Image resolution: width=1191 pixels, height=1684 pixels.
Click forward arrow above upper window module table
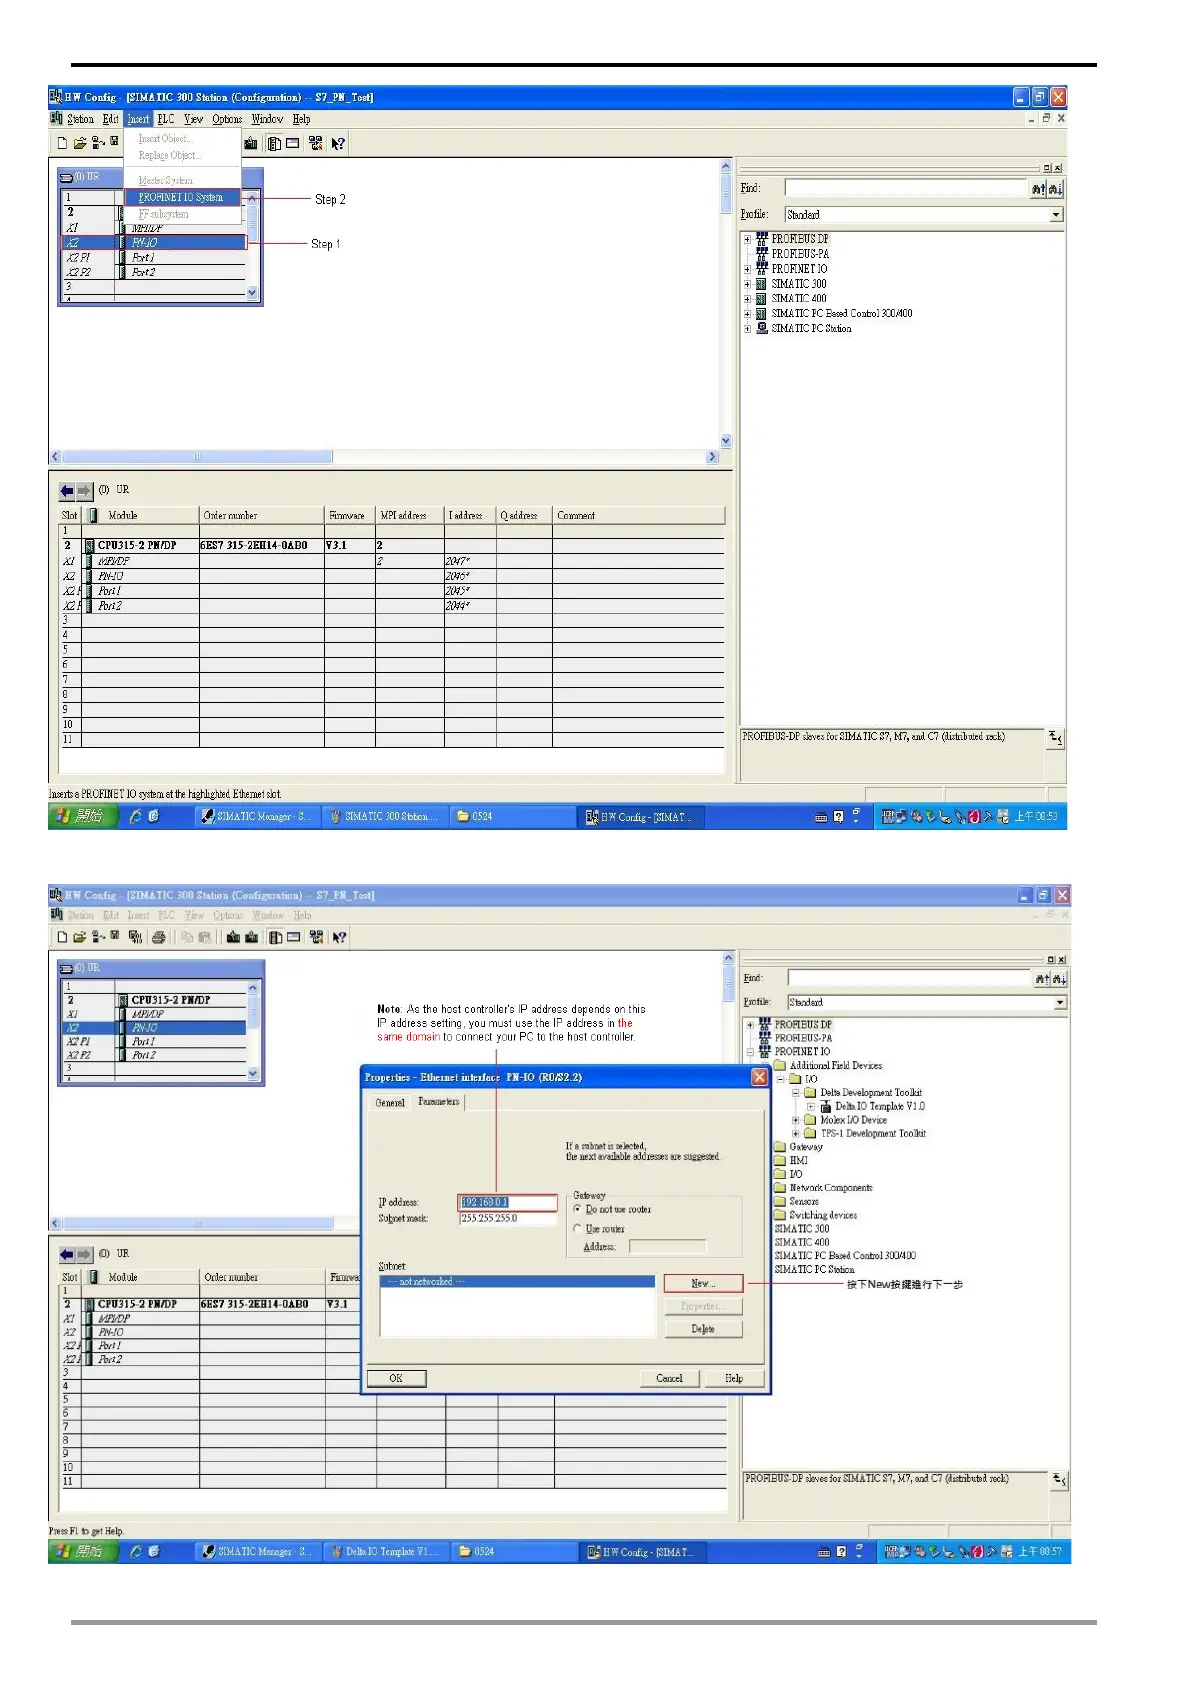pyautogui.click(x=84, y=491)
